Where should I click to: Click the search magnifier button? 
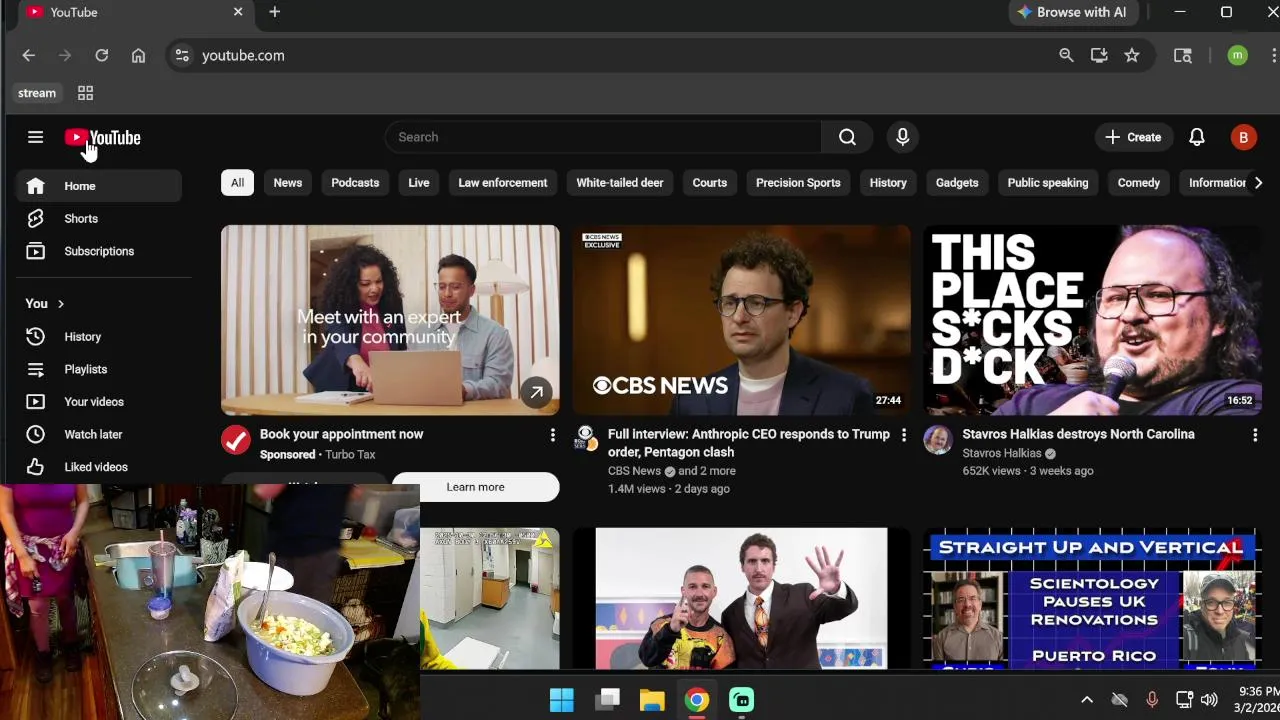click(x=847, y=137)
